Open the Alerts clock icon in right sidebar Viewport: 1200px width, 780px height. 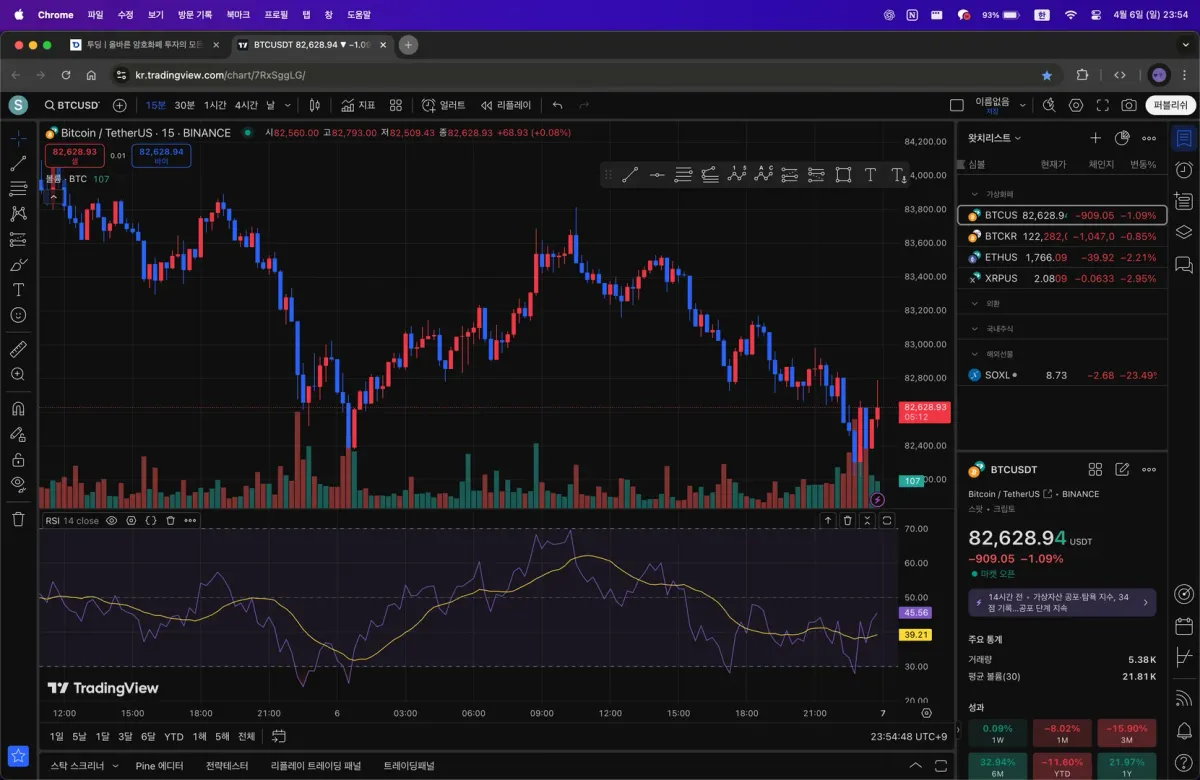coord(1184,170)
